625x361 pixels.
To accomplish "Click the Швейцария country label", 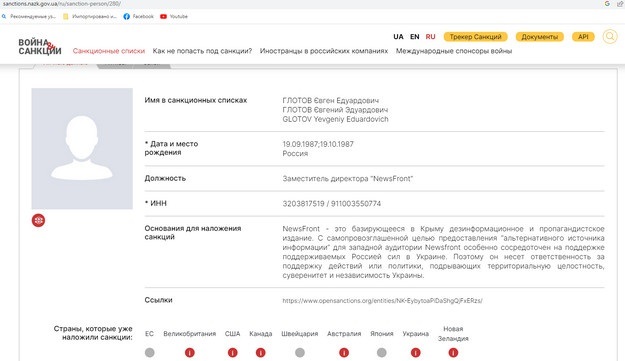I will click(300, 334).
